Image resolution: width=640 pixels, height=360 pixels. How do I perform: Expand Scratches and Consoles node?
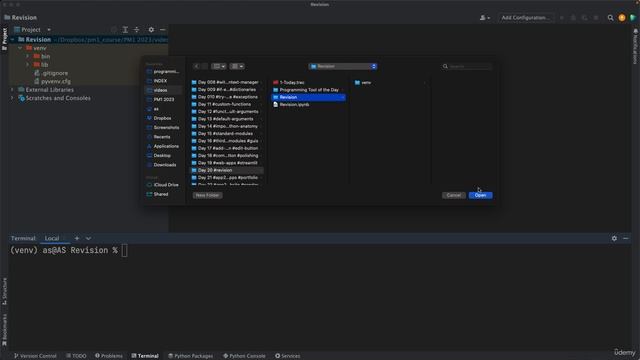point(12,98)
